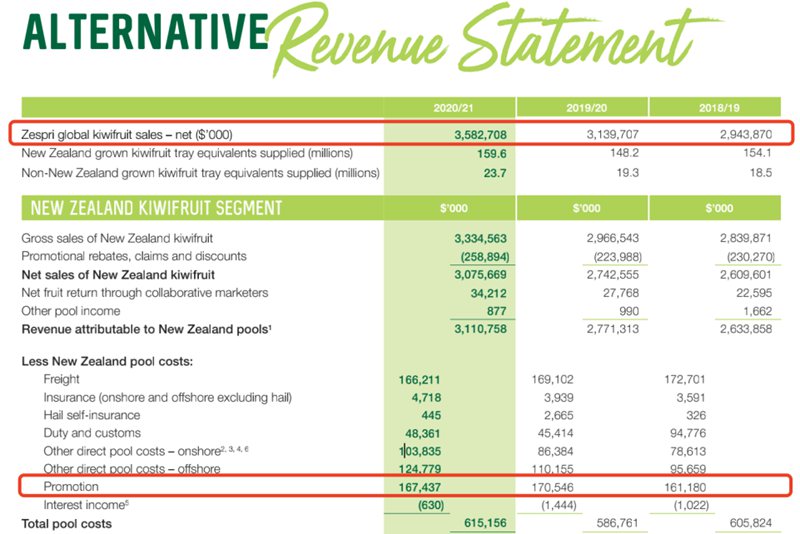Select the "2020/21" column header
Viewport: 800px width, 534px height.
(453, 108)
